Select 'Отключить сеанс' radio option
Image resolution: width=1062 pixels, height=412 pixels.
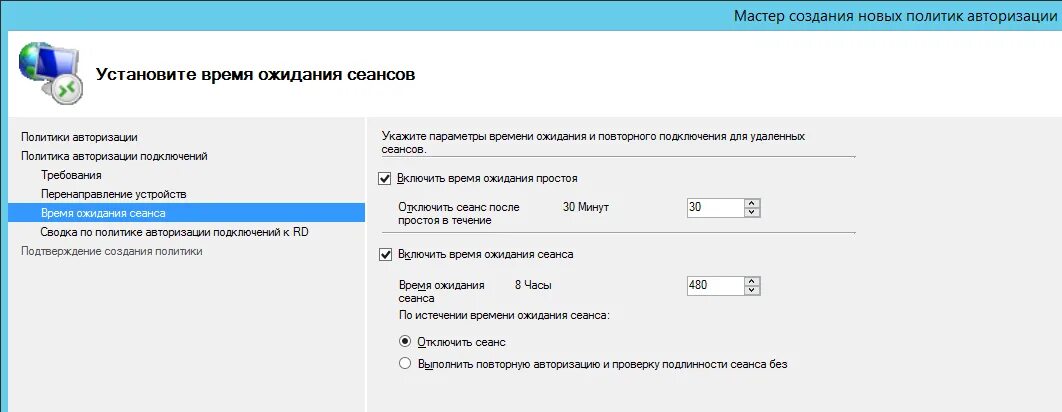405,342
